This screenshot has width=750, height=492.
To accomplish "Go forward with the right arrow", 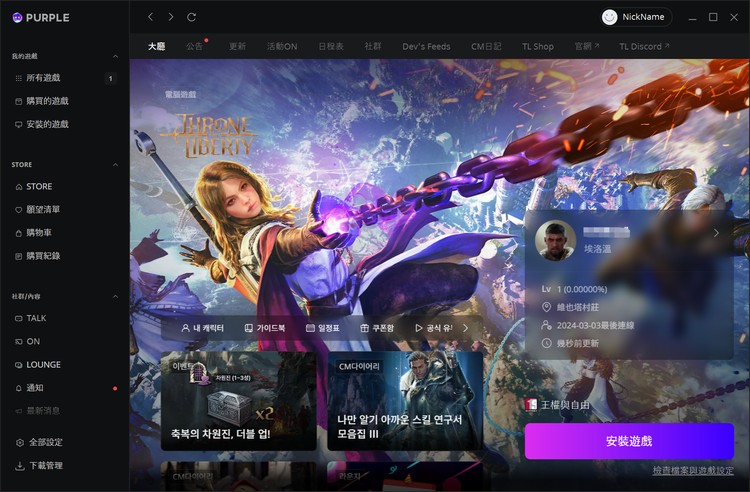I will tap(171, 17).
